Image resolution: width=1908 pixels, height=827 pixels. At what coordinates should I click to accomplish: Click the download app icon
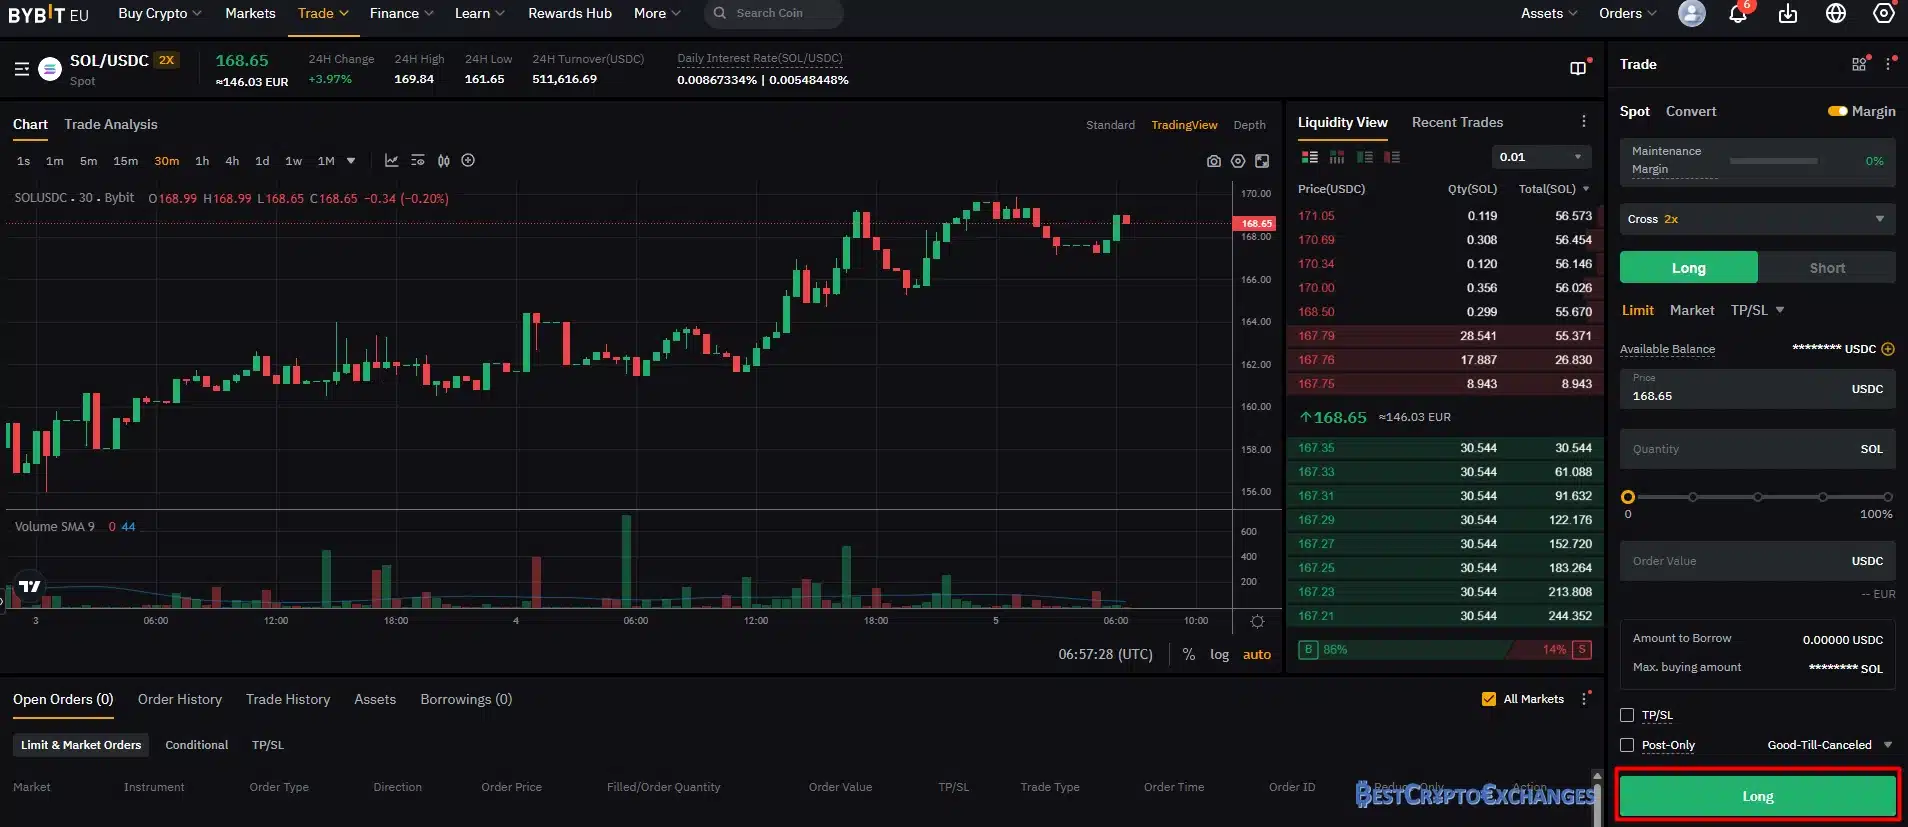[x=1788, y=14]
